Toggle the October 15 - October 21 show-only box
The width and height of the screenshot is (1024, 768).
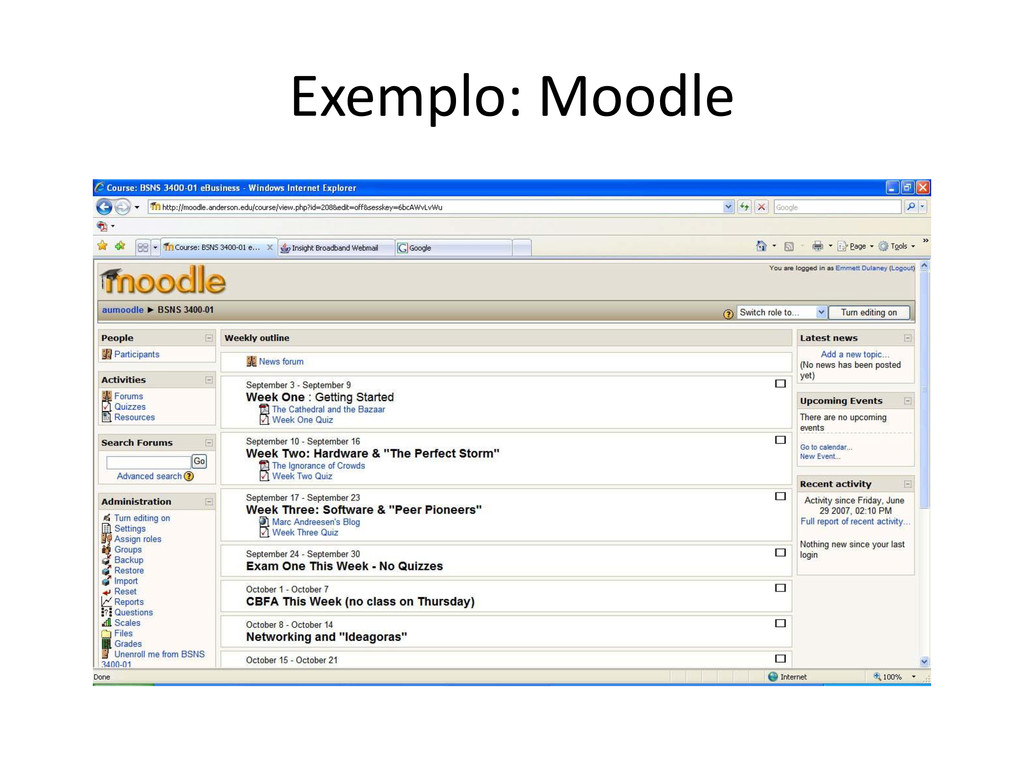[x=780, y=658]
